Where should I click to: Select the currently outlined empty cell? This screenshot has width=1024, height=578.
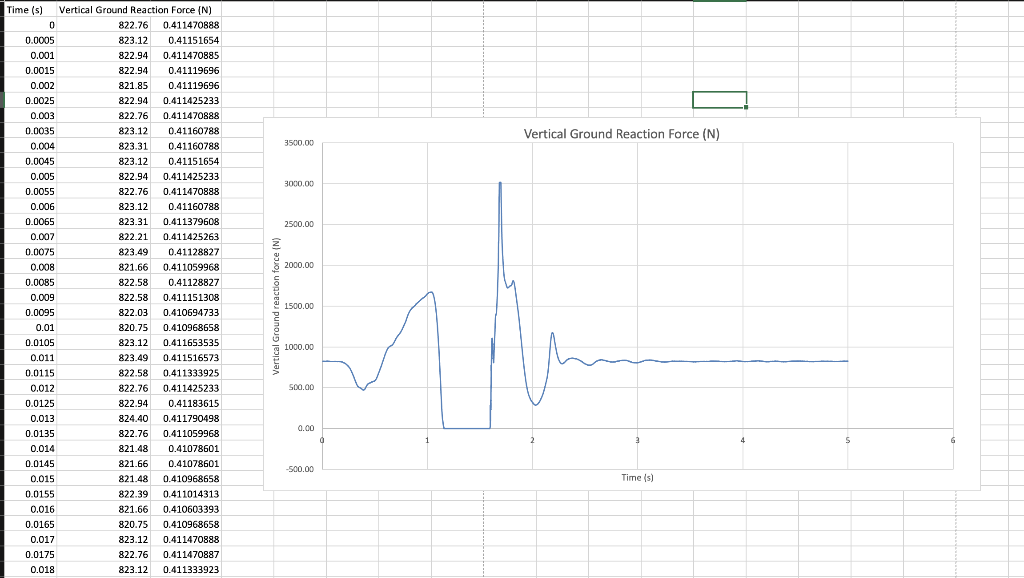(x=718, y=99)
